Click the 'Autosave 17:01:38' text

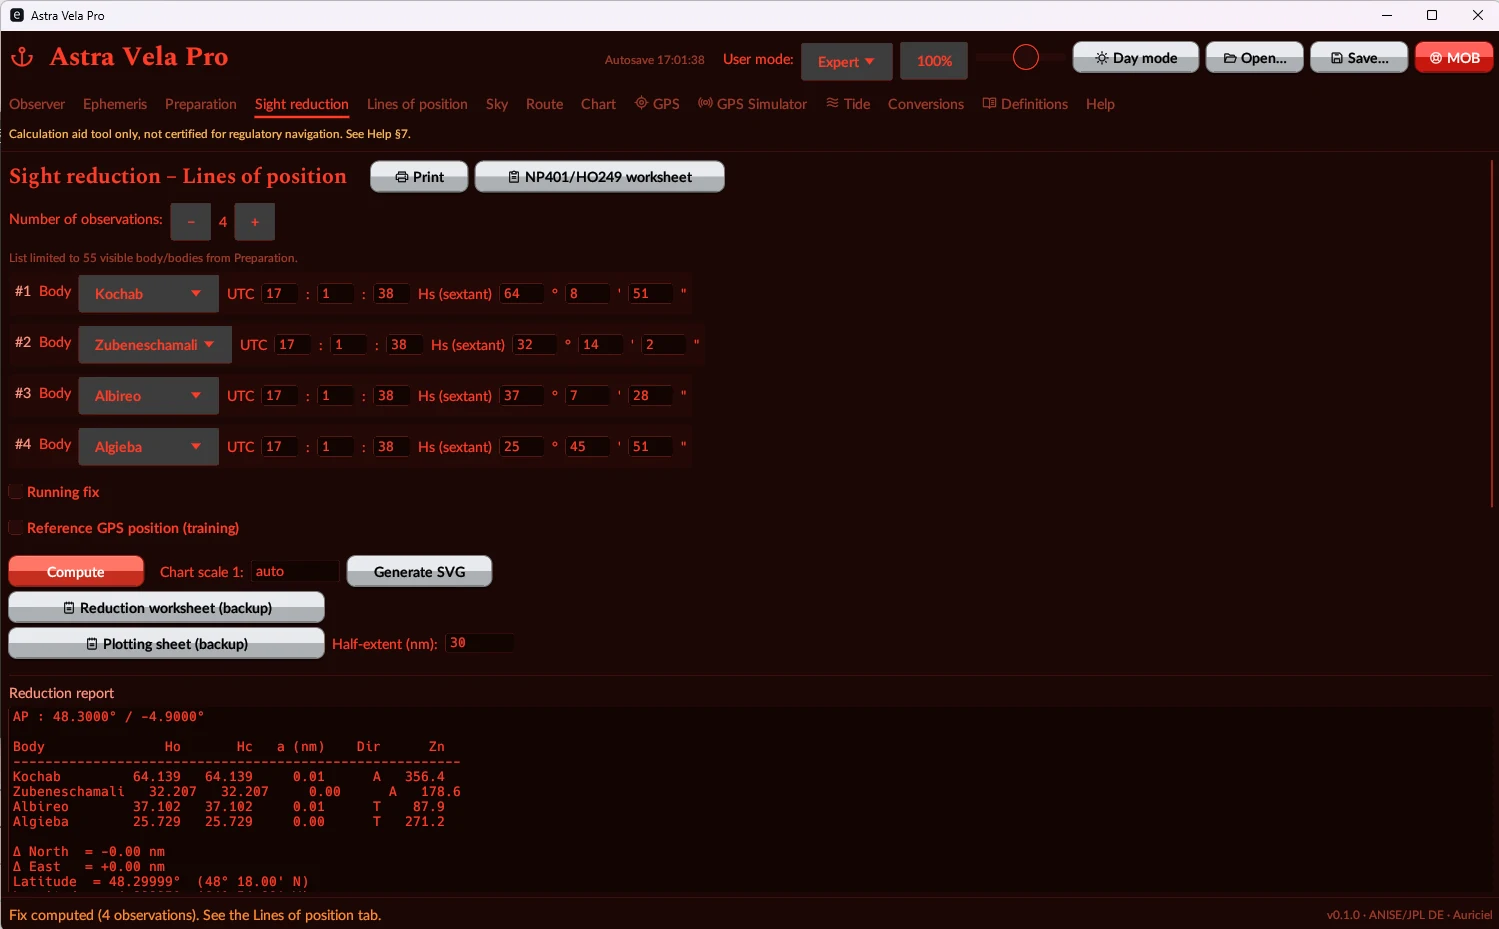coord(654,60)
